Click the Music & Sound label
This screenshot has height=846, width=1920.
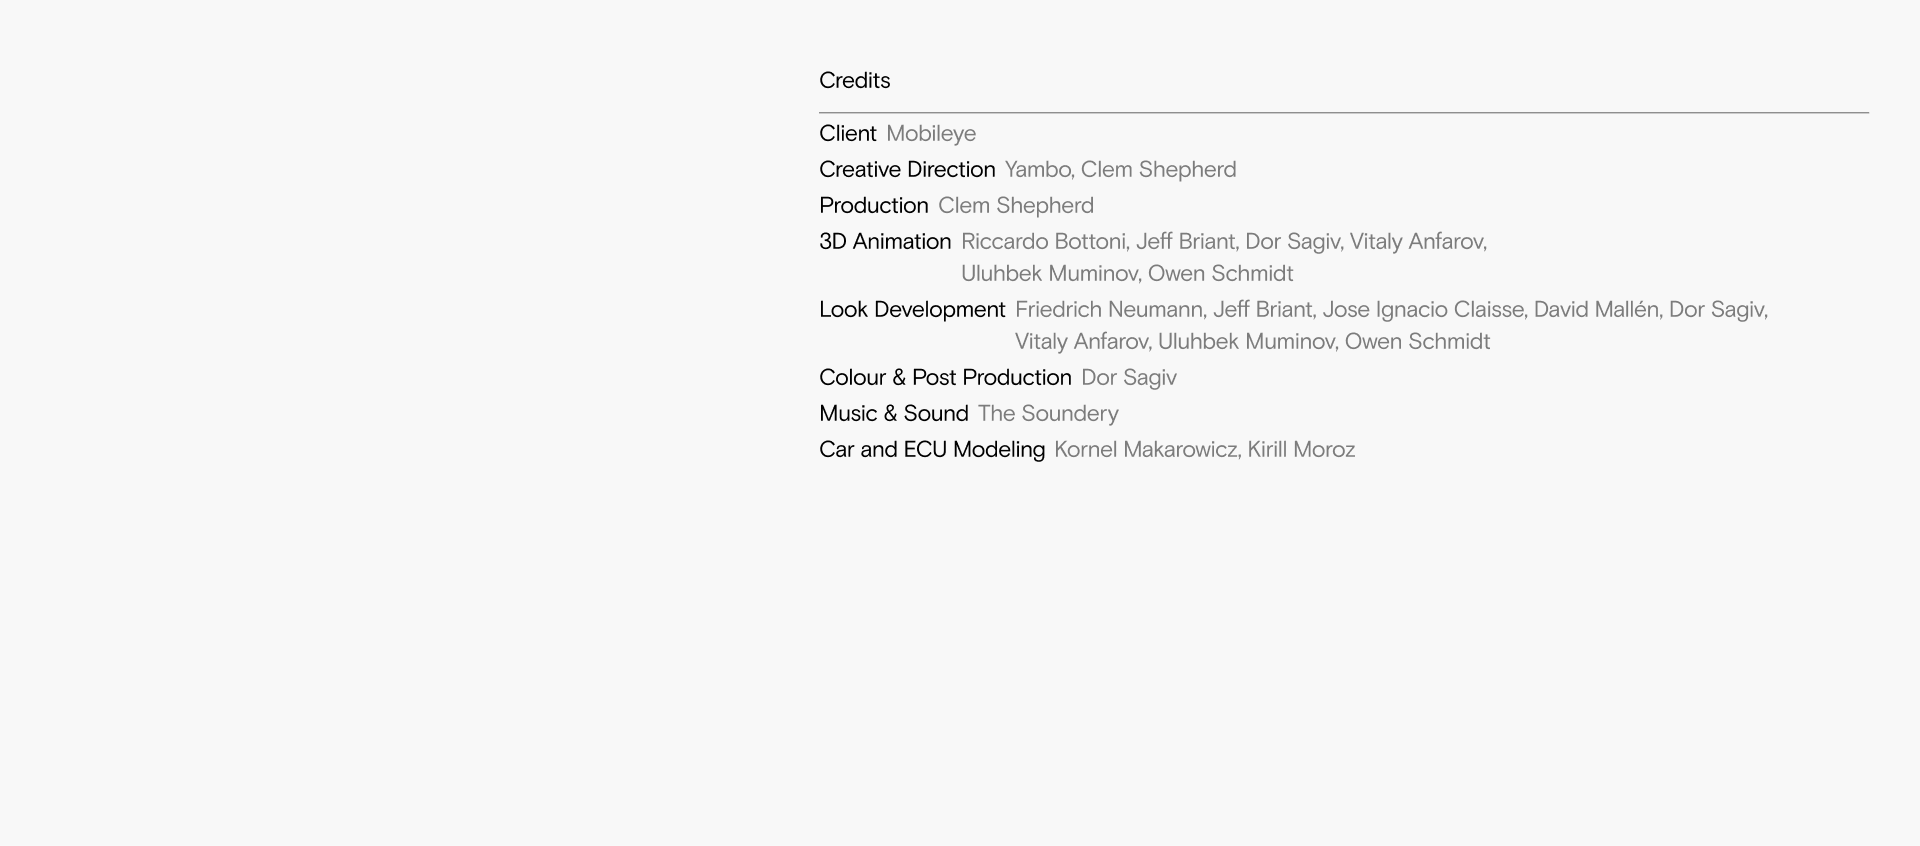pos(893,414)
